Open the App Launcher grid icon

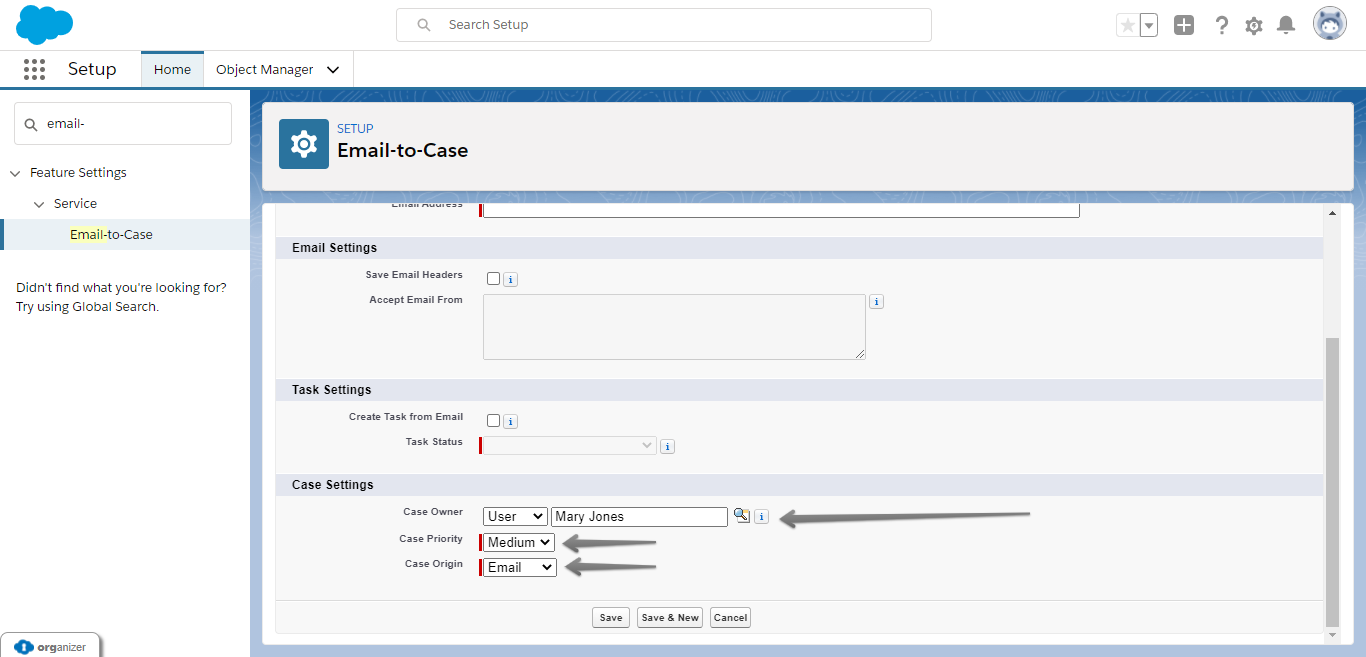click(x=34, y=69)
